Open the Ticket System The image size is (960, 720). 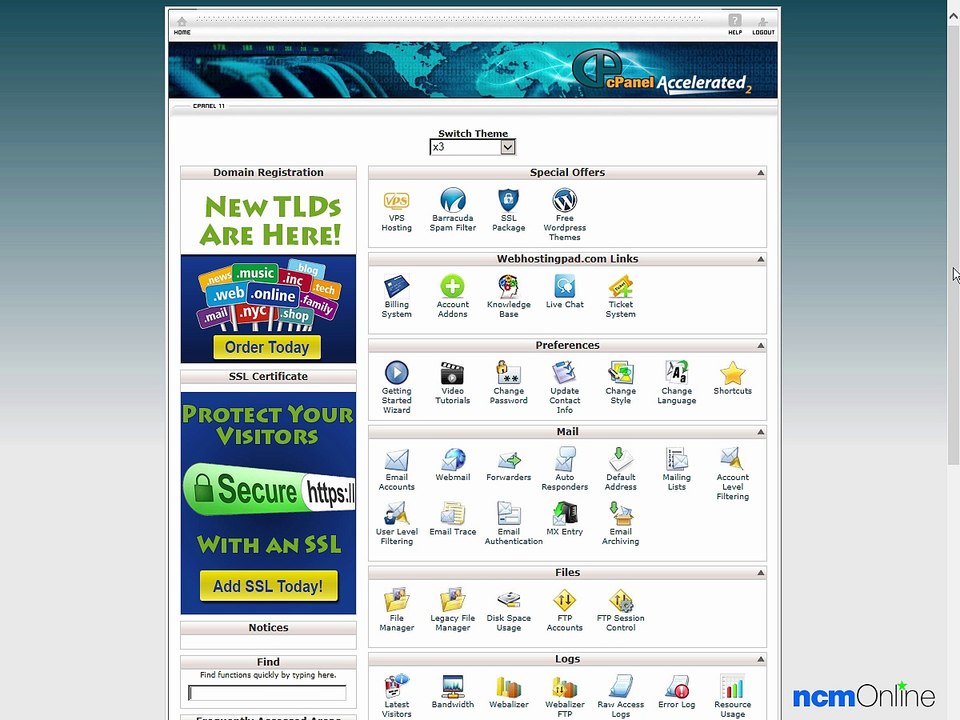620,298
